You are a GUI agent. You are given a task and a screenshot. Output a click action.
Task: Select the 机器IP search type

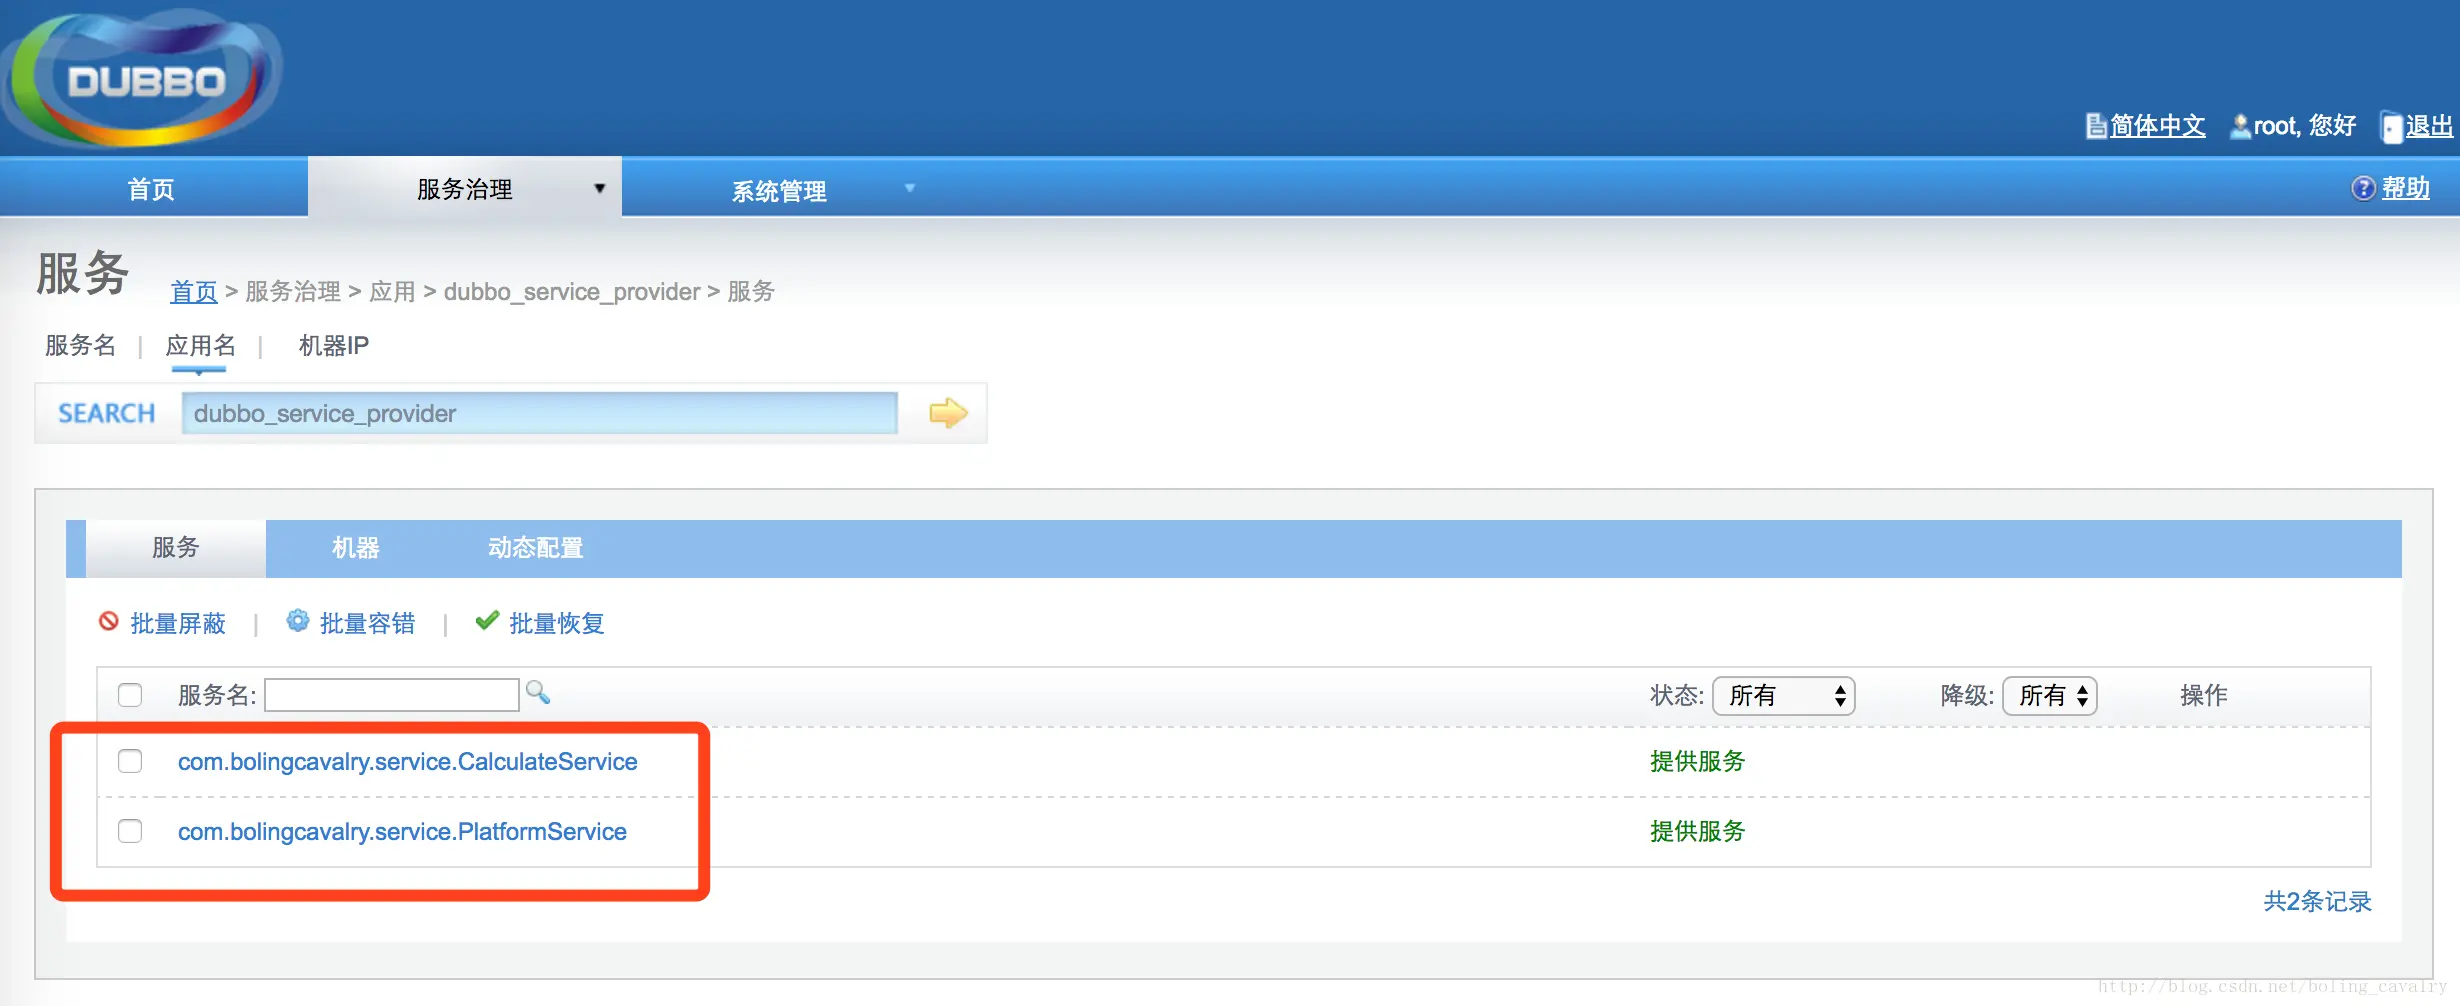(x=334, y=346)
